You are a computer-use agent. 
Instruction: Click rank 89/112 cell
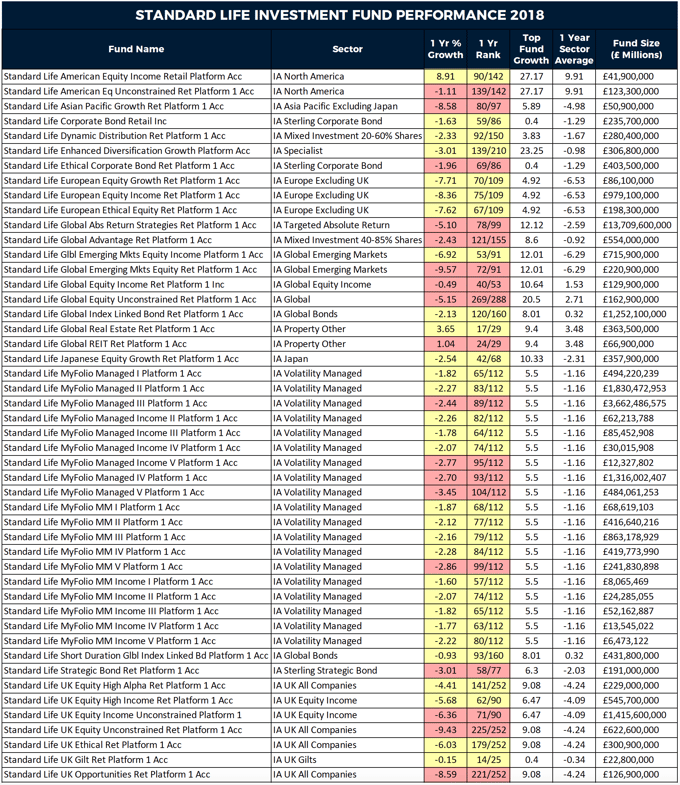(x=488, y=404)
